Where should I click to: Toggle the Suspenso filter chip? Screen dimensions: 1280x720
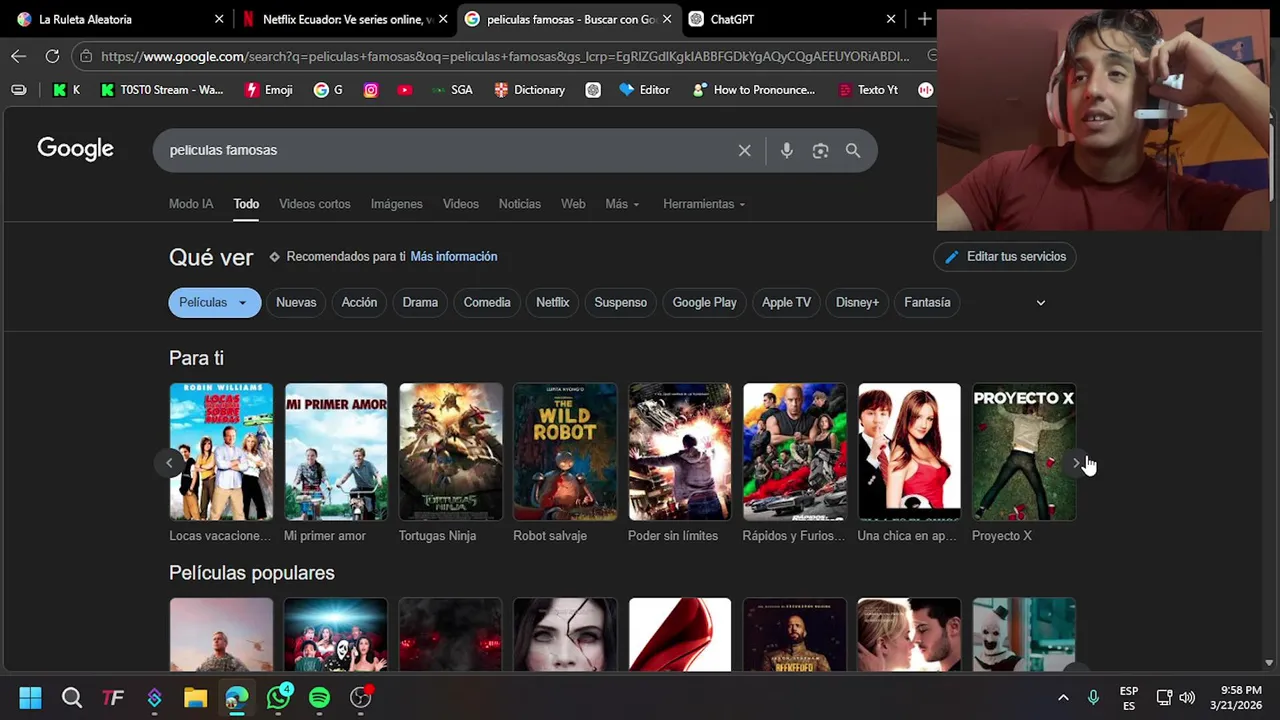pyautogui.click(x=620, y=302)
